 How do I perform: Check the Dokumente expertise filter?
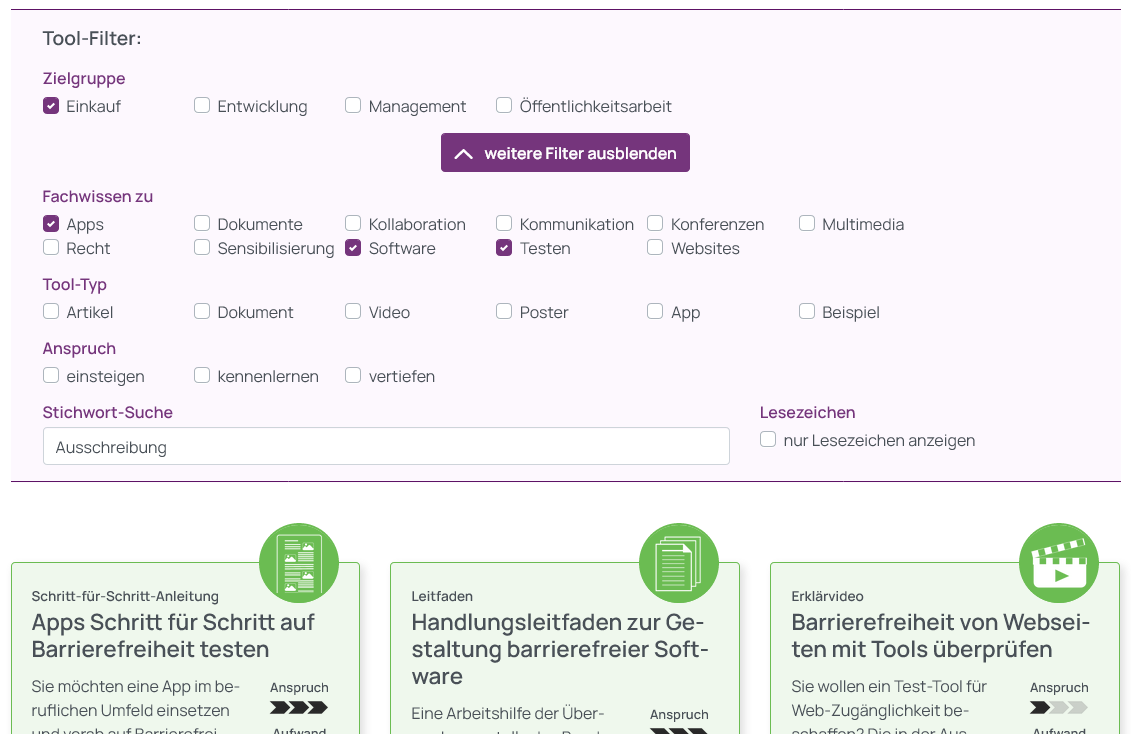click(x=202, y=223)
